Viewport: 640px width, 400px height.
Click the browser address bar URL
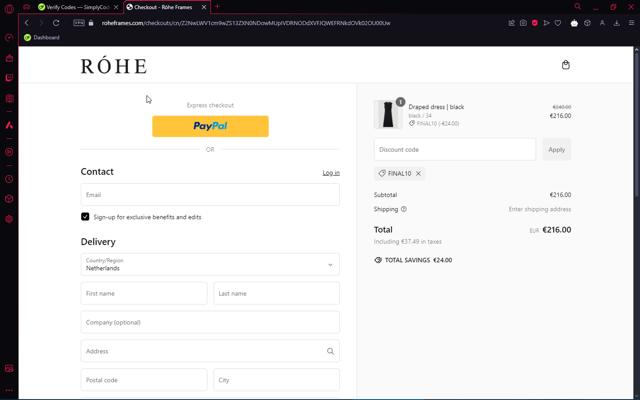click(x=246, y=23)
